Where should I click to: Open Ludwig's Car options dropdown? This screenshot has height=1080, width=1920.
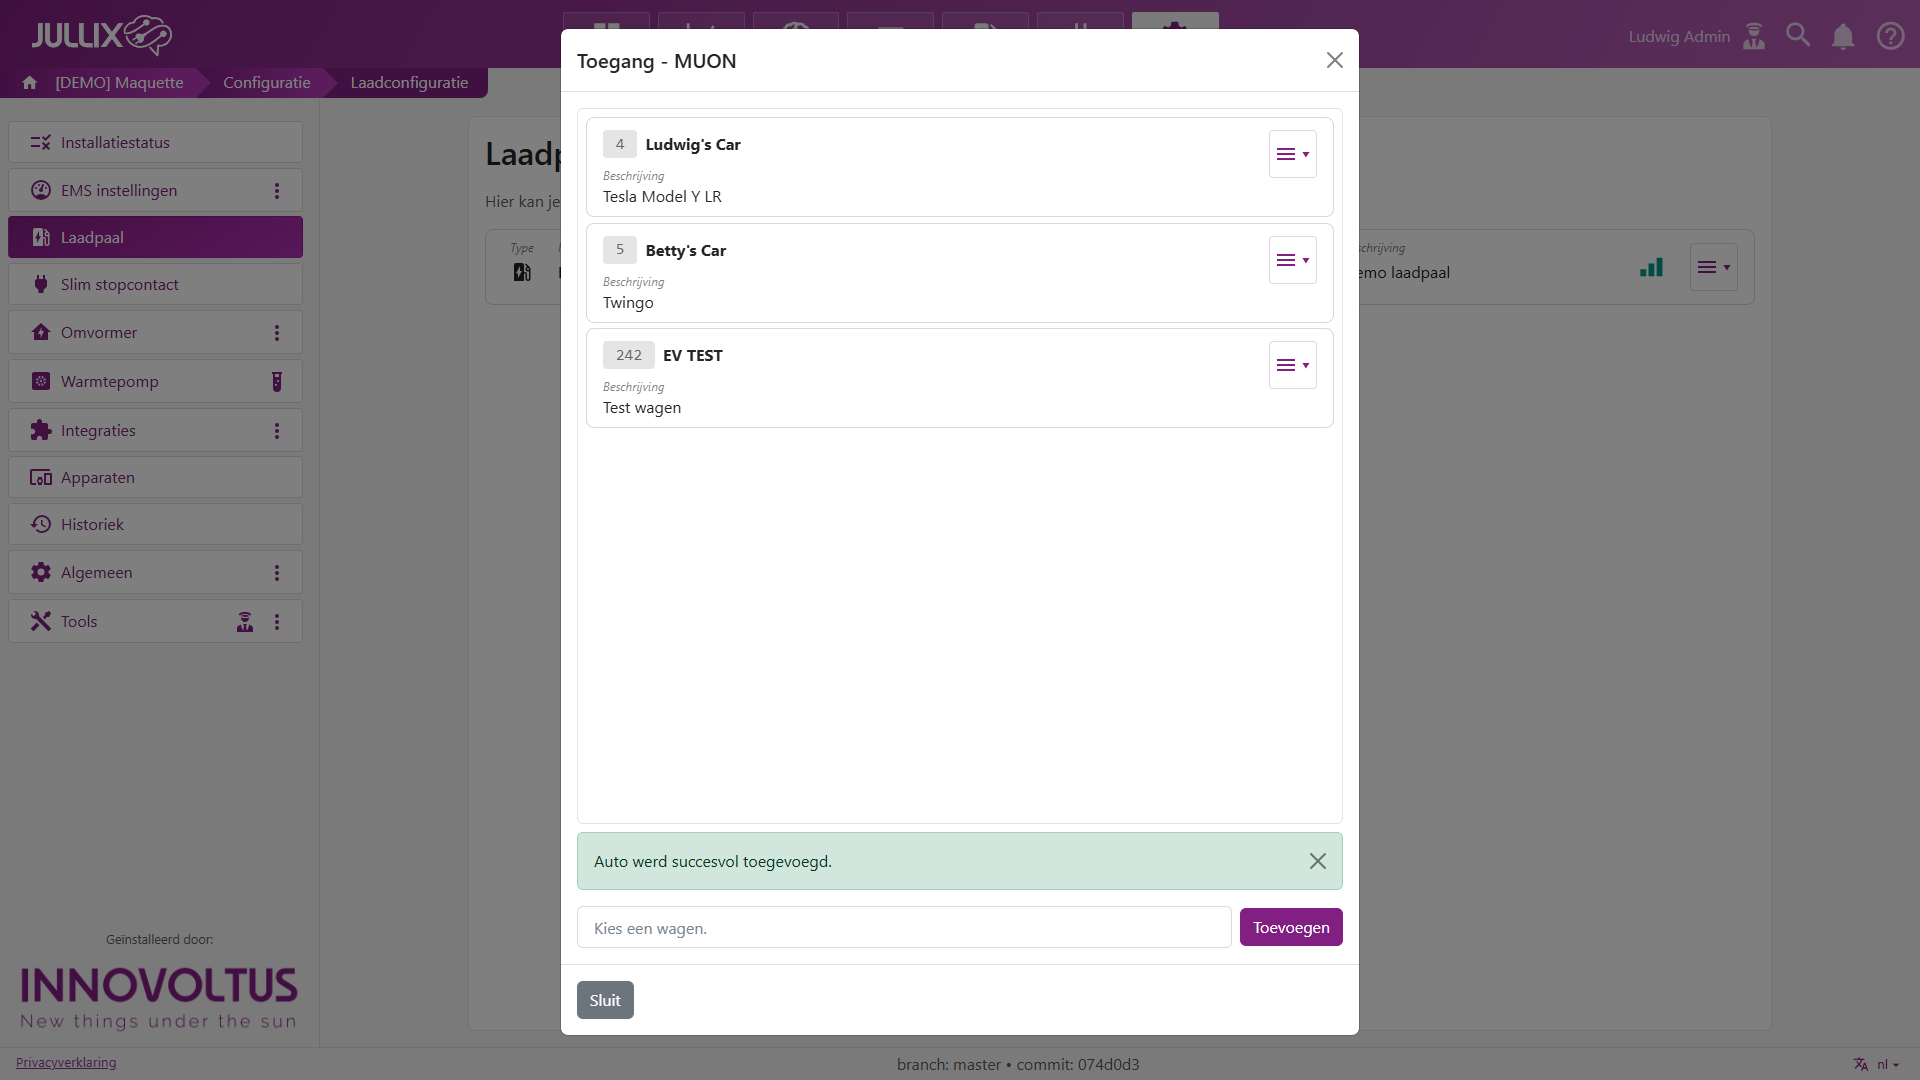1292,154
